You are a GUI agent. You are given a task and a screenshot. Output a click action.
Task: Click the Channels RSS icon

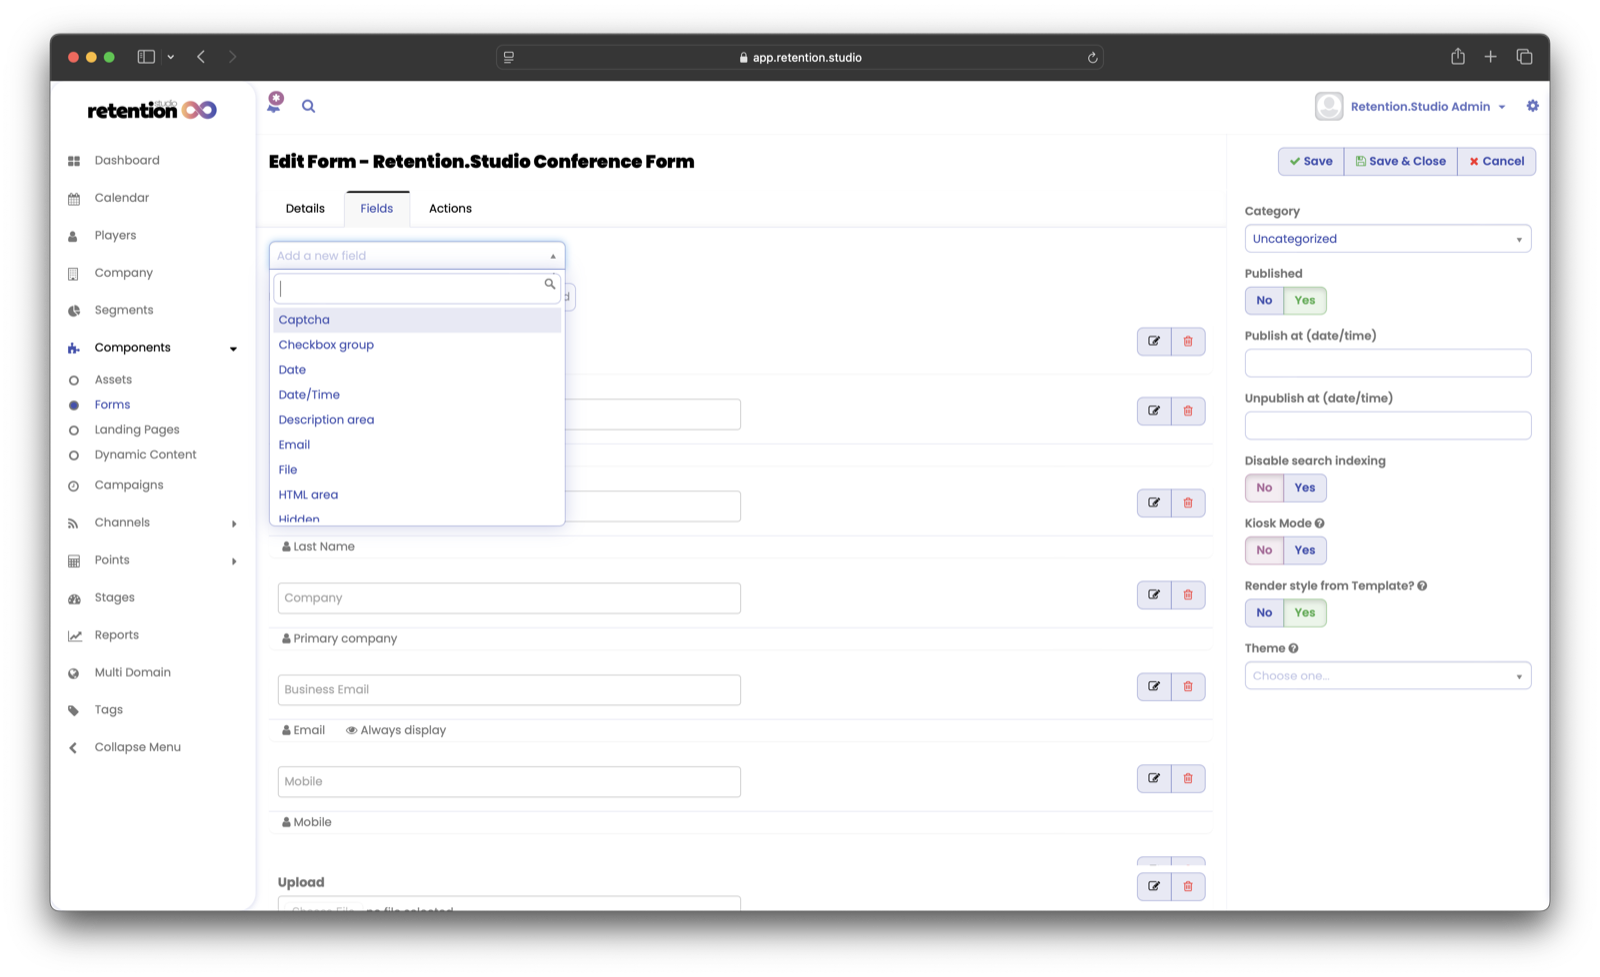coord(73,523)
